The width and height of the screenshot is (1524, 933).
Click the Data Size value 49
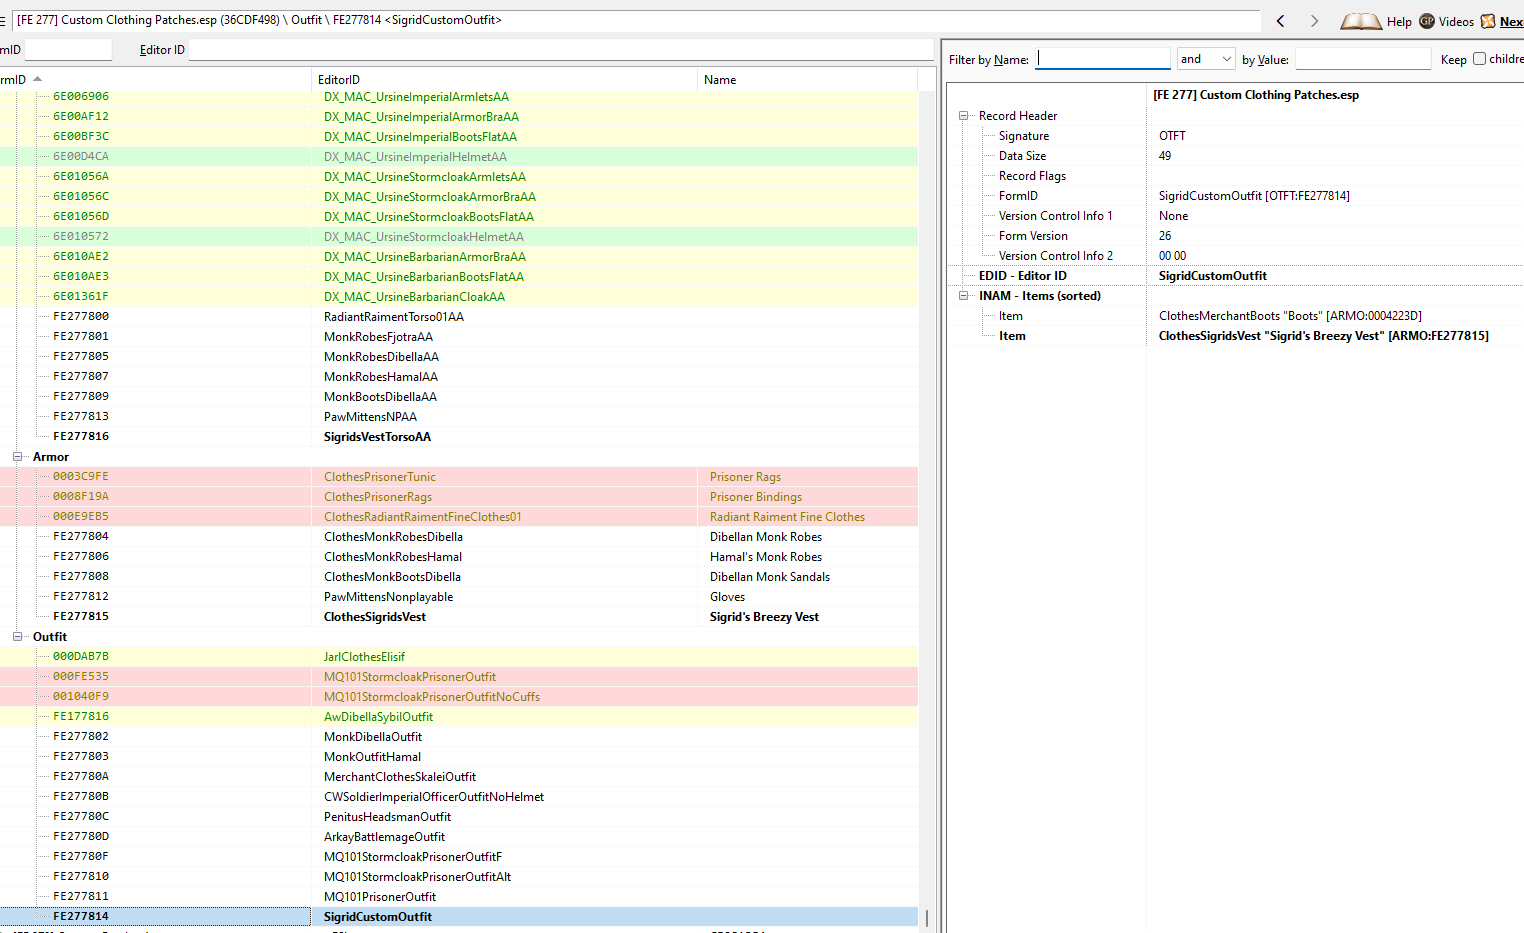[x=1165, y=156]
